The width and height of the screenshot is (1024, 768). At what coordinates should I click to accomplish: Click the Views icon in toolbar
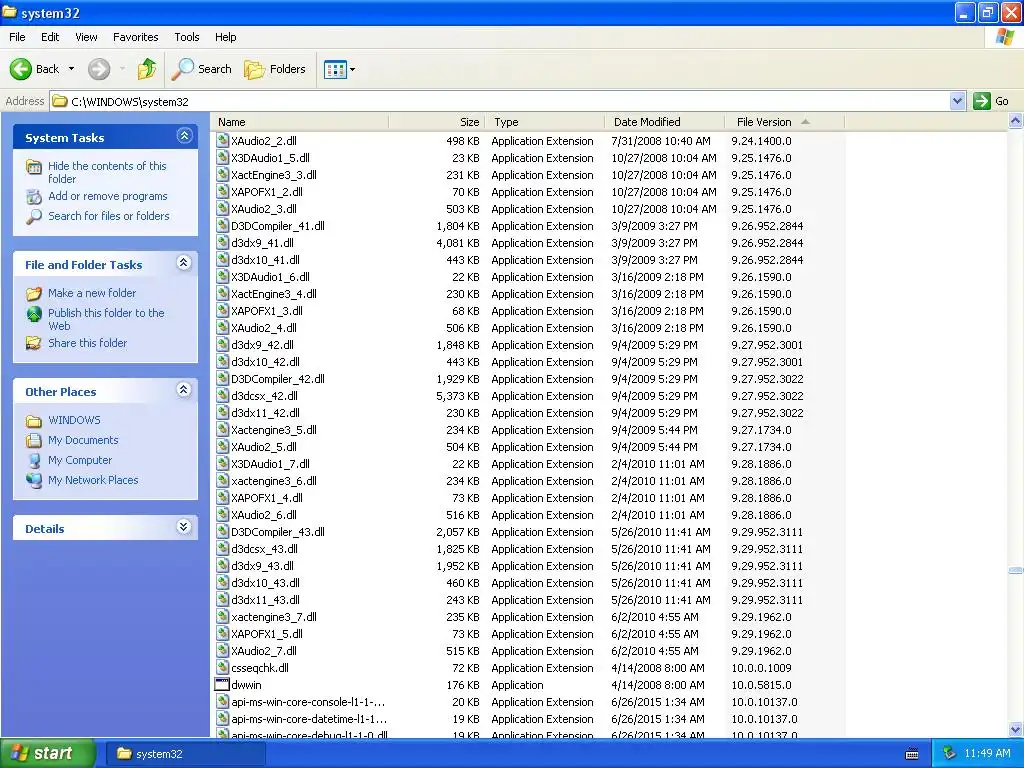tap(335, 69)
